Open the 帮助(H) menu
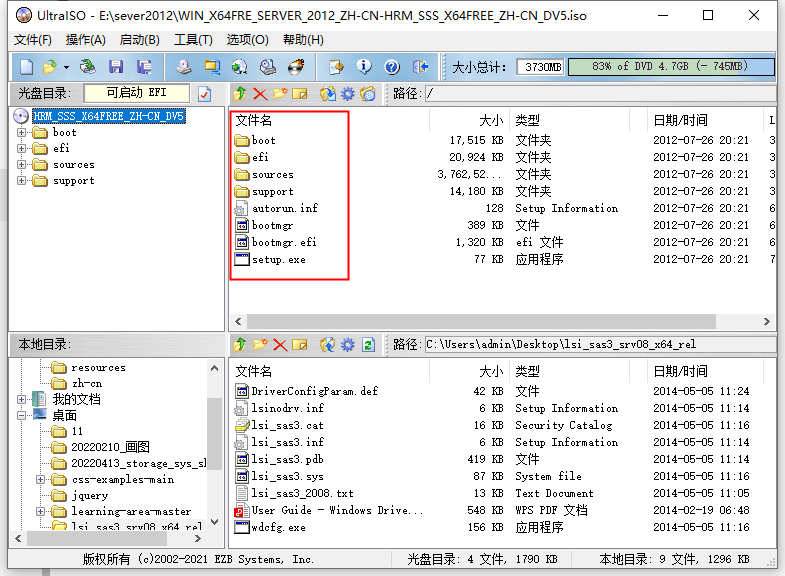 pos(303,40)
